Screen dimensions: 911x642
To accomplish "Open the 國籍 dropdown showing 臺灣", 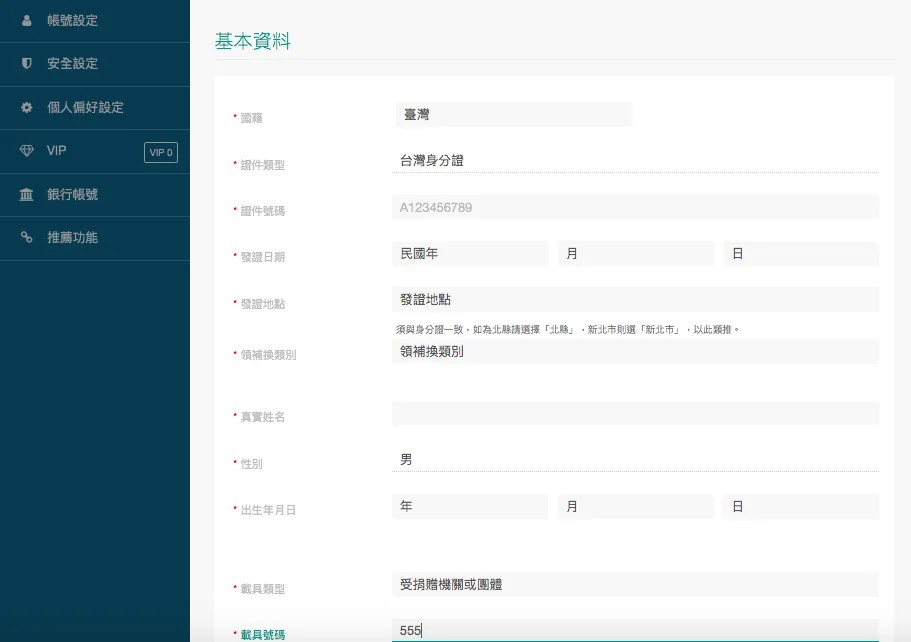I will [x=514, y=114].
